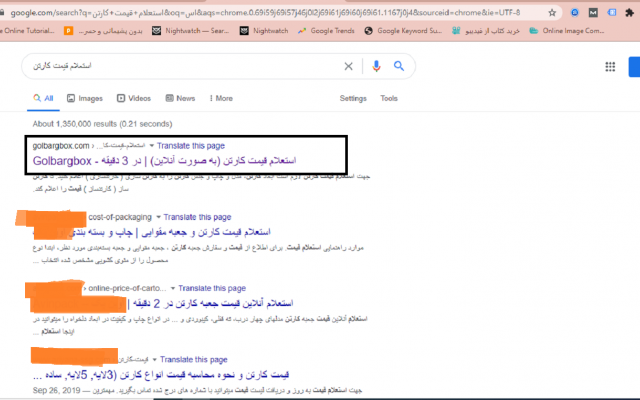The height and width of the screenshot is (400, 640).
Task: Open the Google apps grid
Action: pos(610,67)
